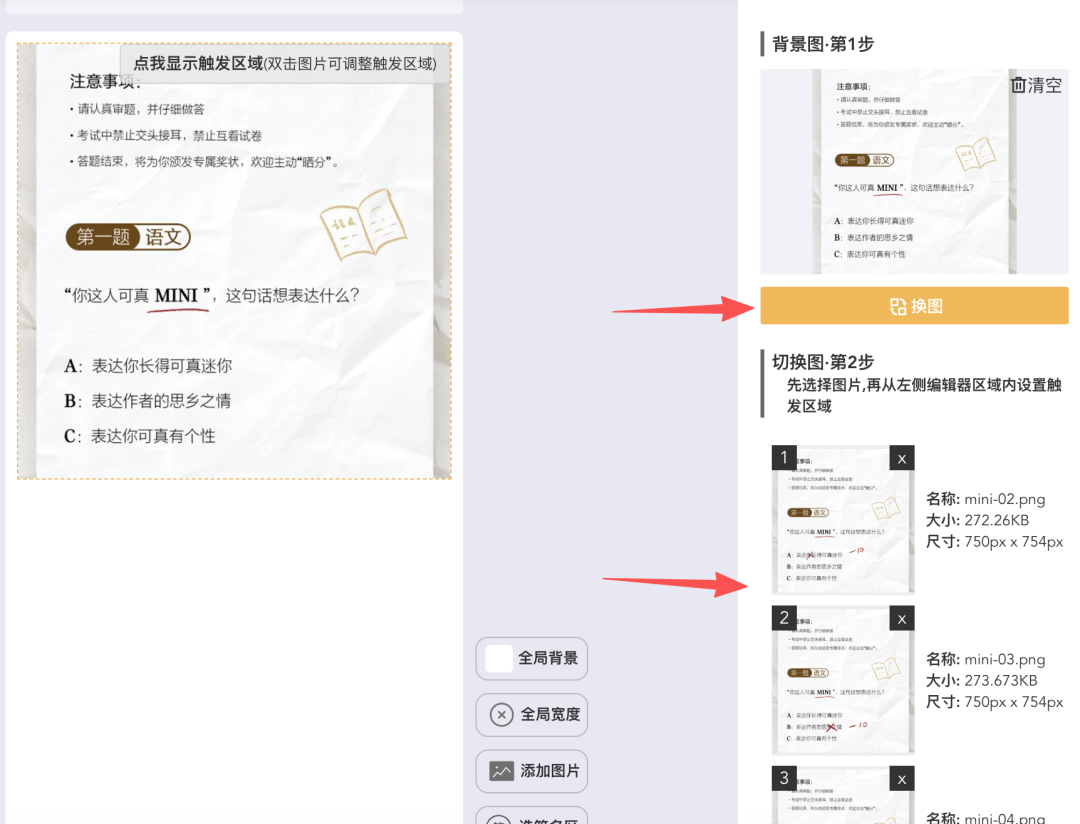Viewport: 1080px width, 824px height.
Task: Click the trash icon next to 清空
Action: [1018, 85]
